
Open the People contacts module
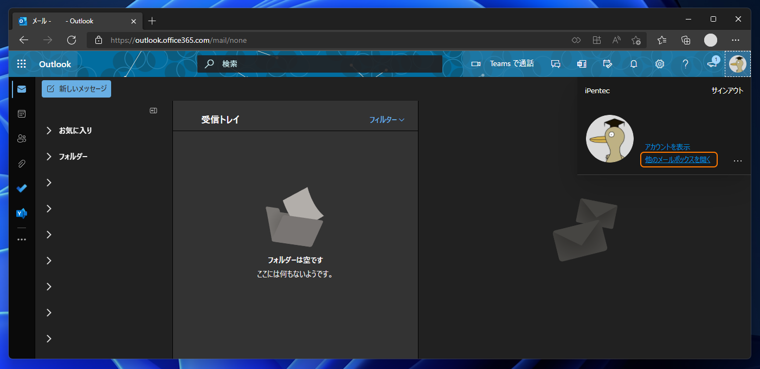tap(21, 139)
